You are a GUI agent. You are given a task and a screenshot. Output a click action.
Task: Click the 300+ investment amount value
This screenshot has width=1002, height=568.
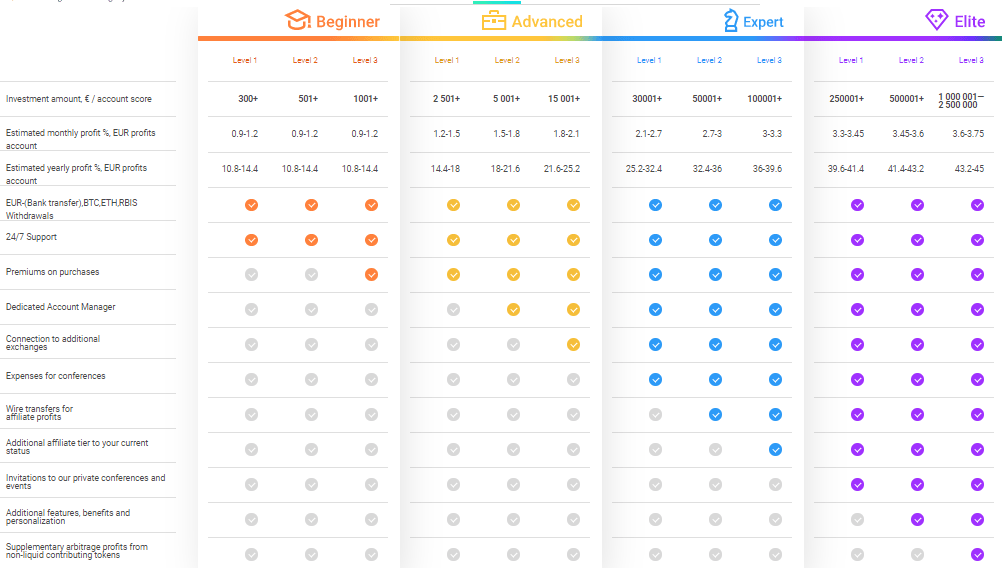click(250, 99)
